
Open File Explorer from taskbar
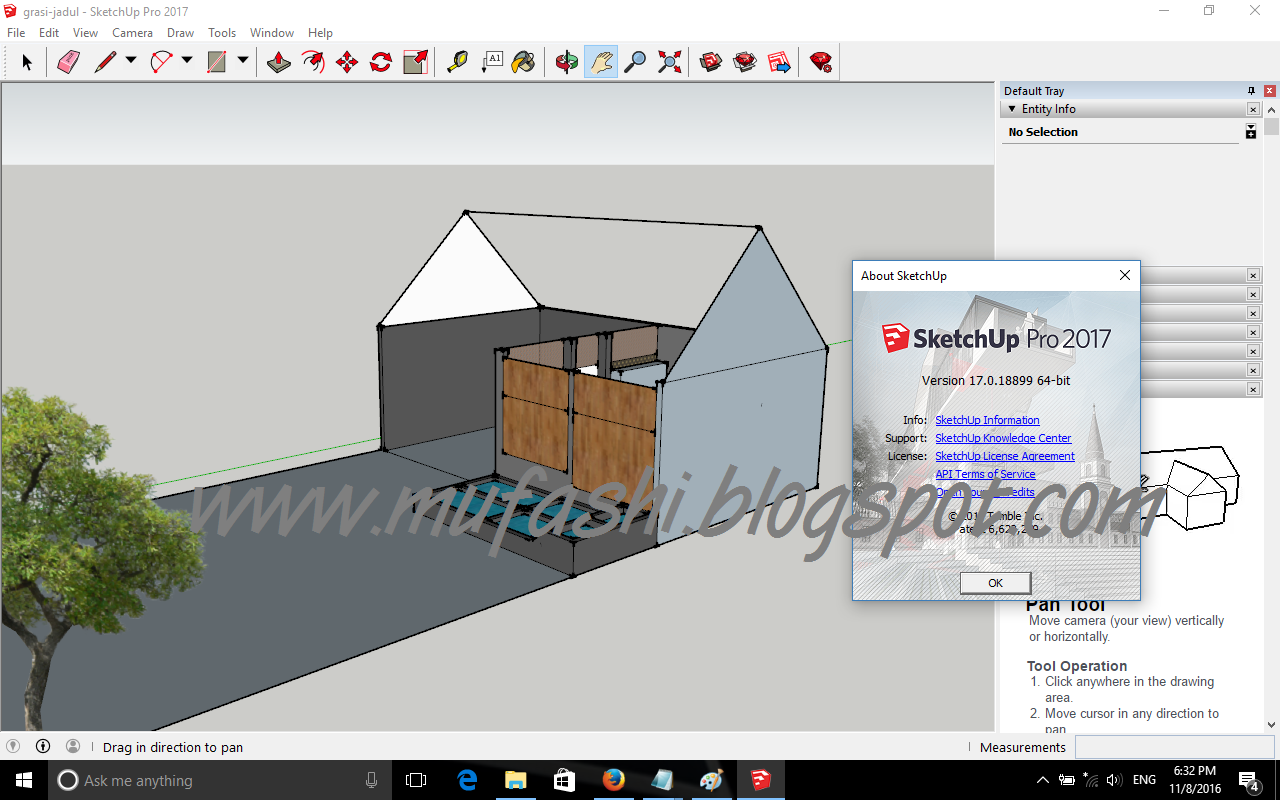[x=516, y=780]
